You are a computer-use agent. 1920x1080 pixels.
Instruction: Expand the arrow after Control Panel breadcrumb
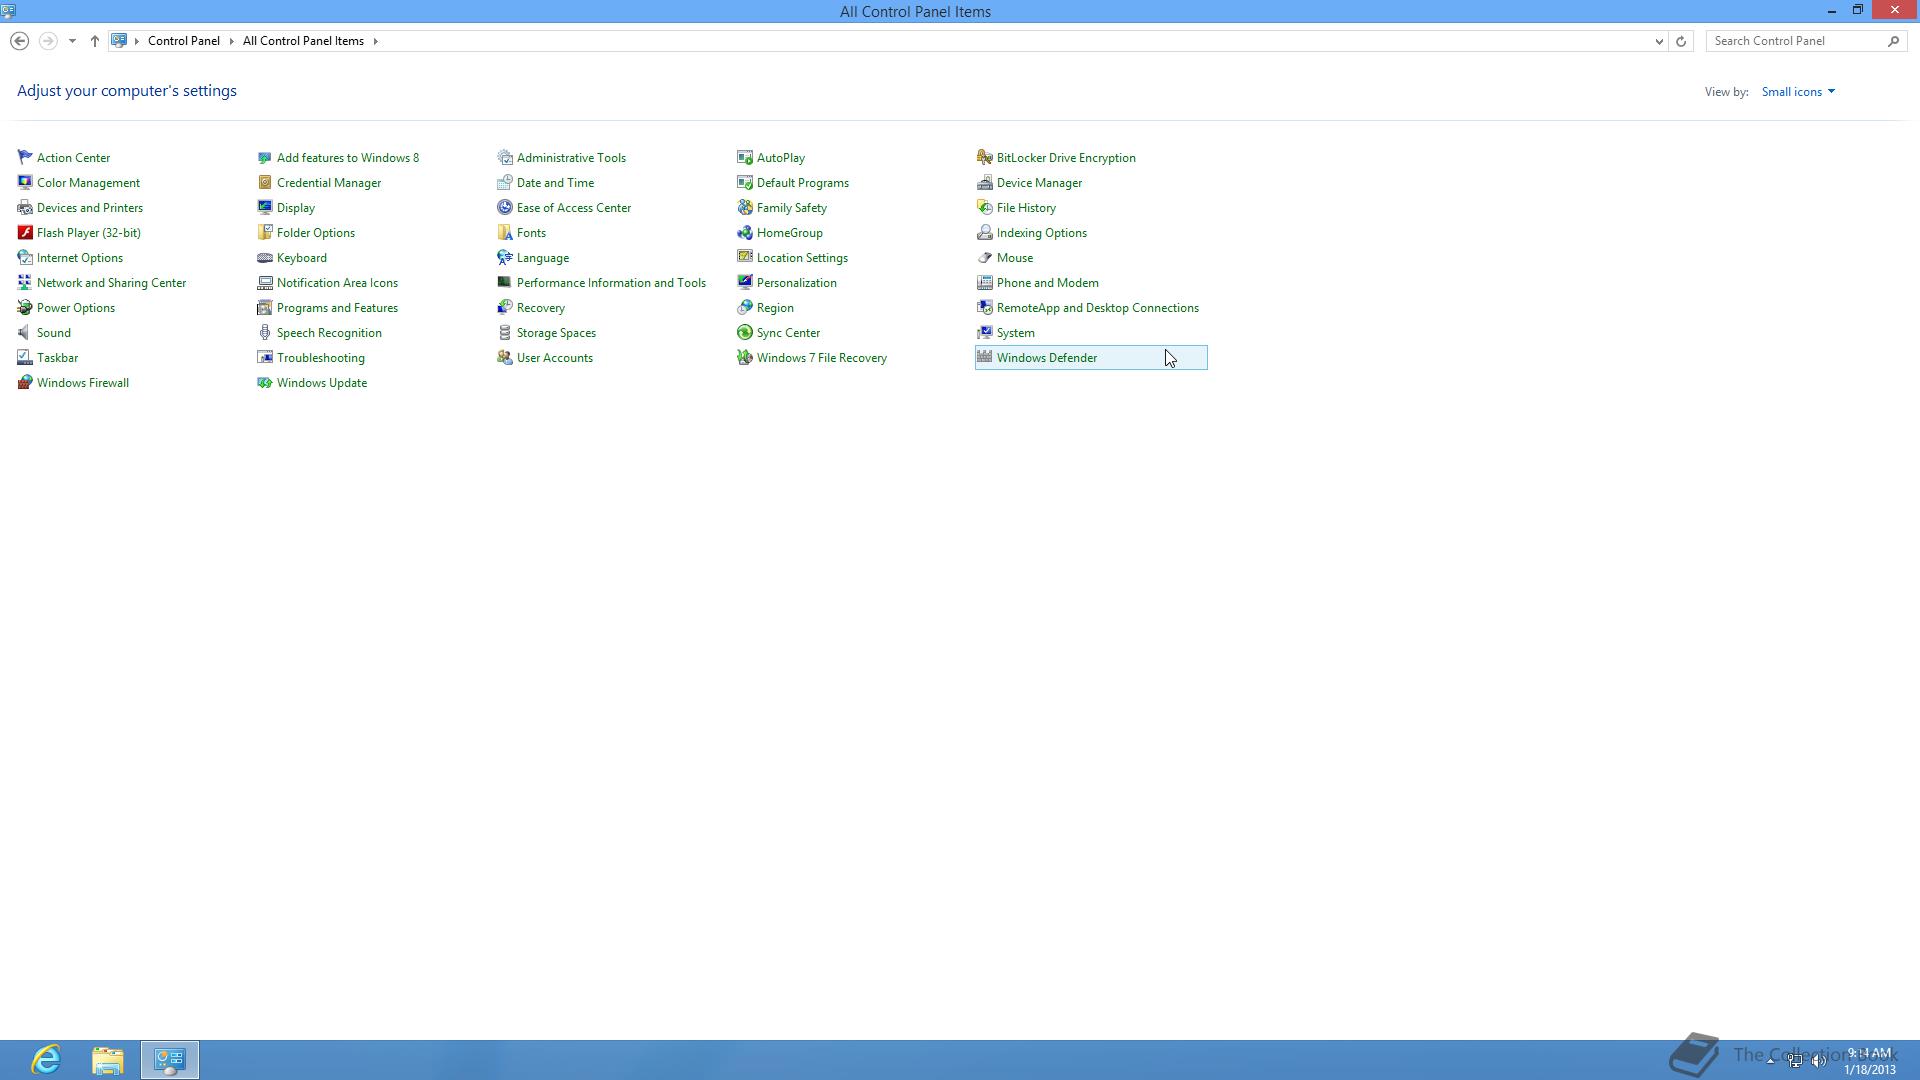(231, 41)
